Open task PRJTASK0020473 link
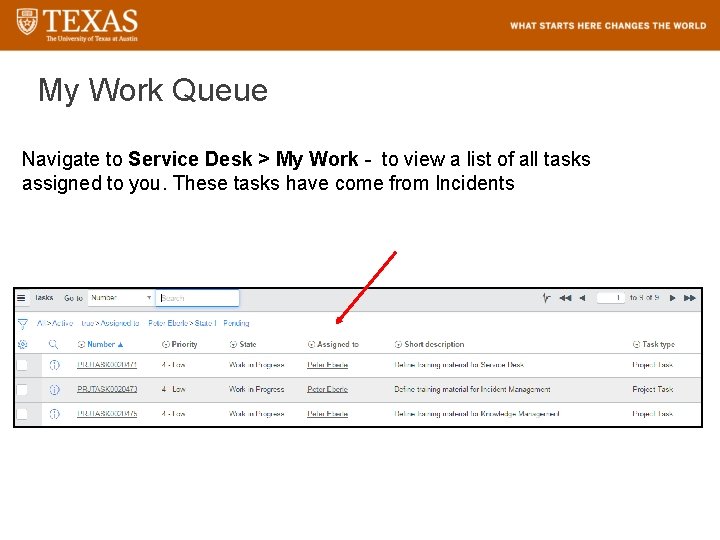The image size is (720, 540). [107, 389]
